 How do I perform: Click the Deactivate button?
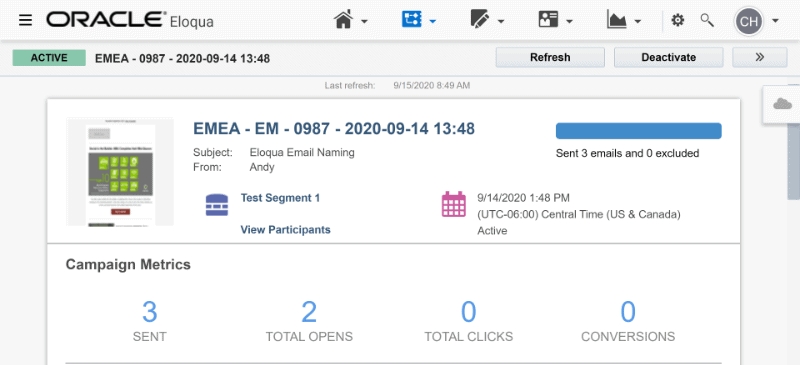668,57
